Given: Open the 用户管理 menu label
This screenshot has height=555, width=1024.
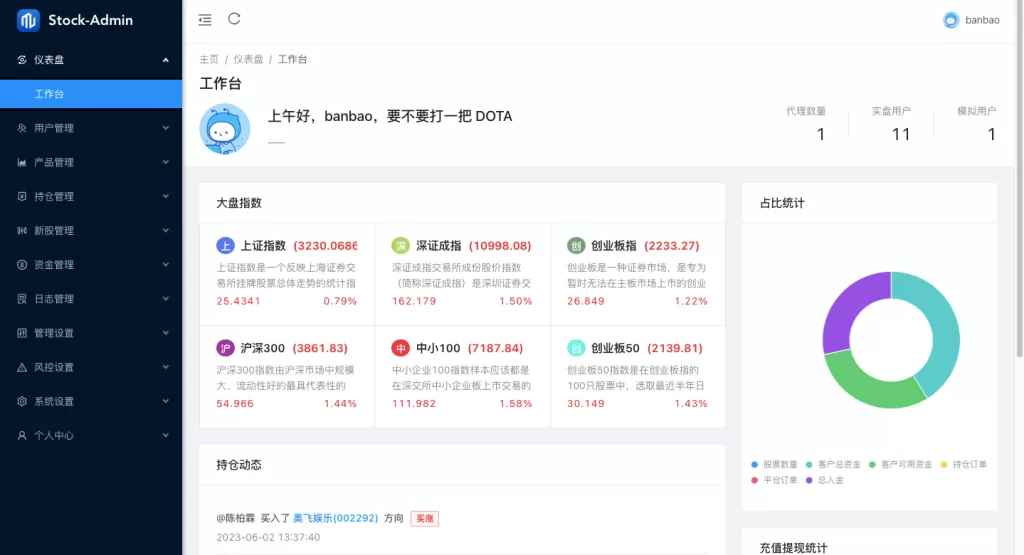Looking at the screenshot, I should [x=54, y=128].
